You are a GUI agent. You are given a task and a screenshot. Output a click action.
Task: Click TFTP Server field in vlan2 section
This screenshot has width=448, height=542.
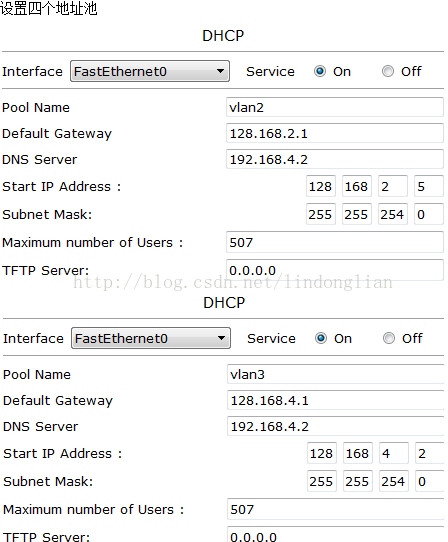335,270
